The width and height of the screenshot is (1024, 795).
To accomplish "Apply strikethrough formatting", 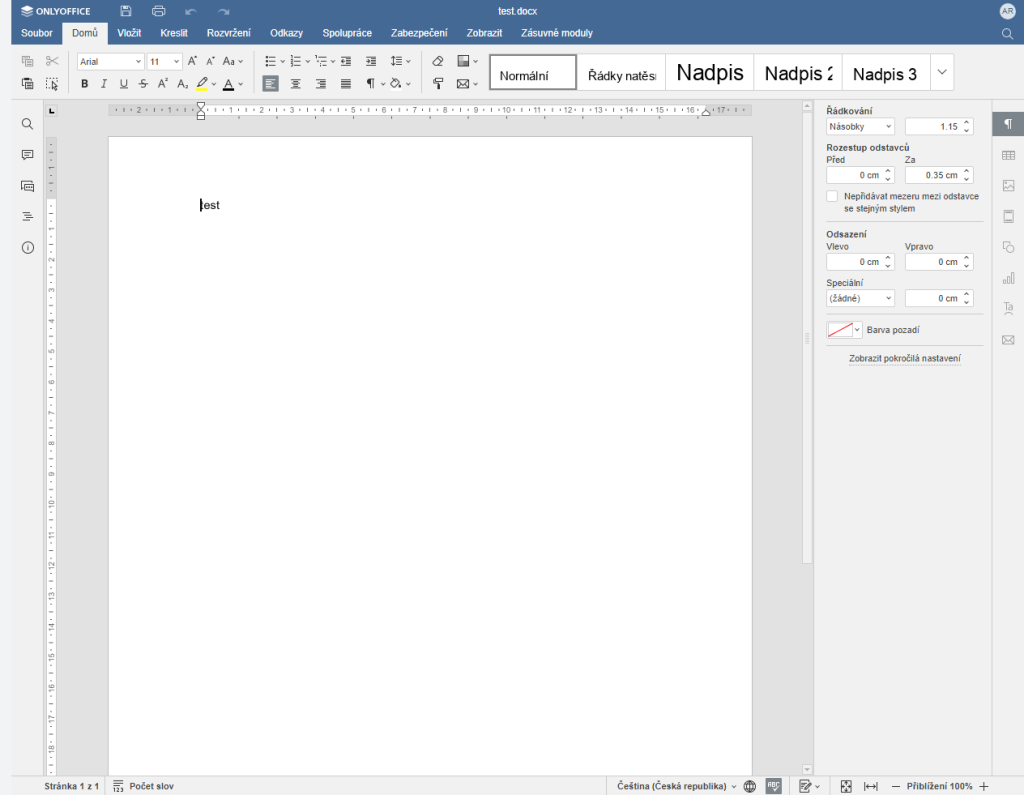I will click(143, 84).
